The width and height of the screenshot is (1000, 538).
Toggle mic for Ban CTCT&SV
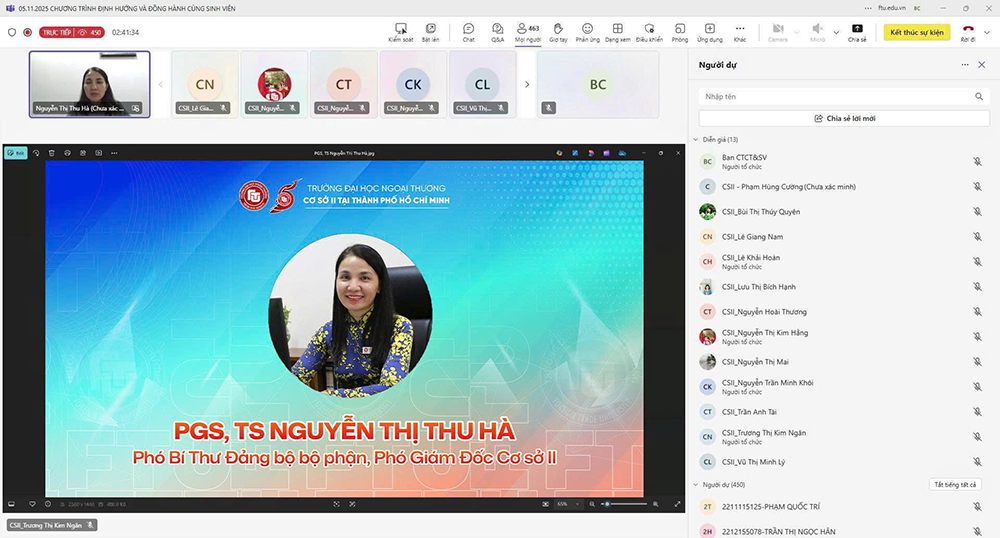click(977, 162)
